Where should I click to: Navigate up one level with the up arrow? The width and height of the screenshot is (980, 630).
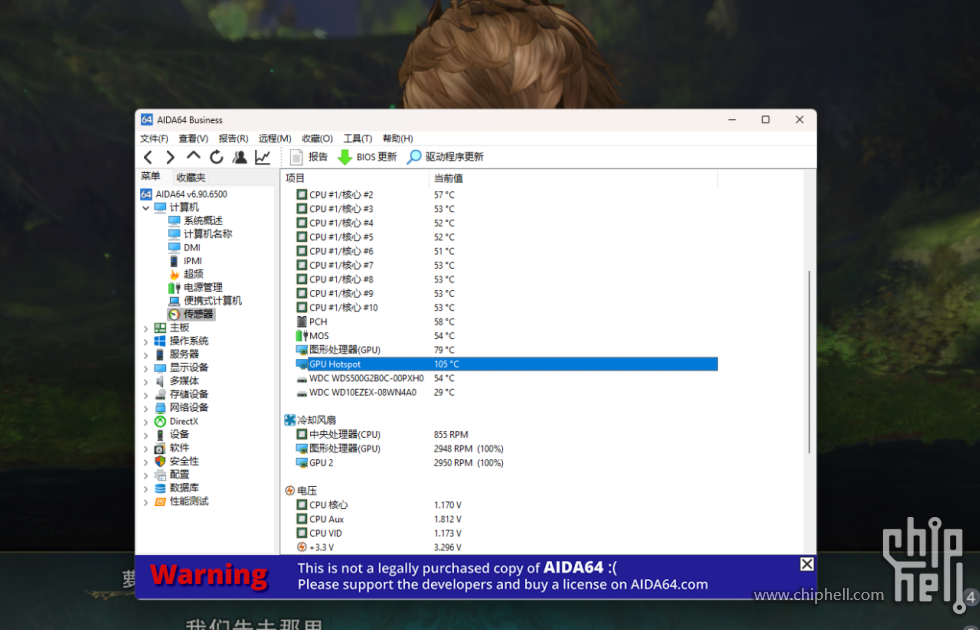(194, 157)
